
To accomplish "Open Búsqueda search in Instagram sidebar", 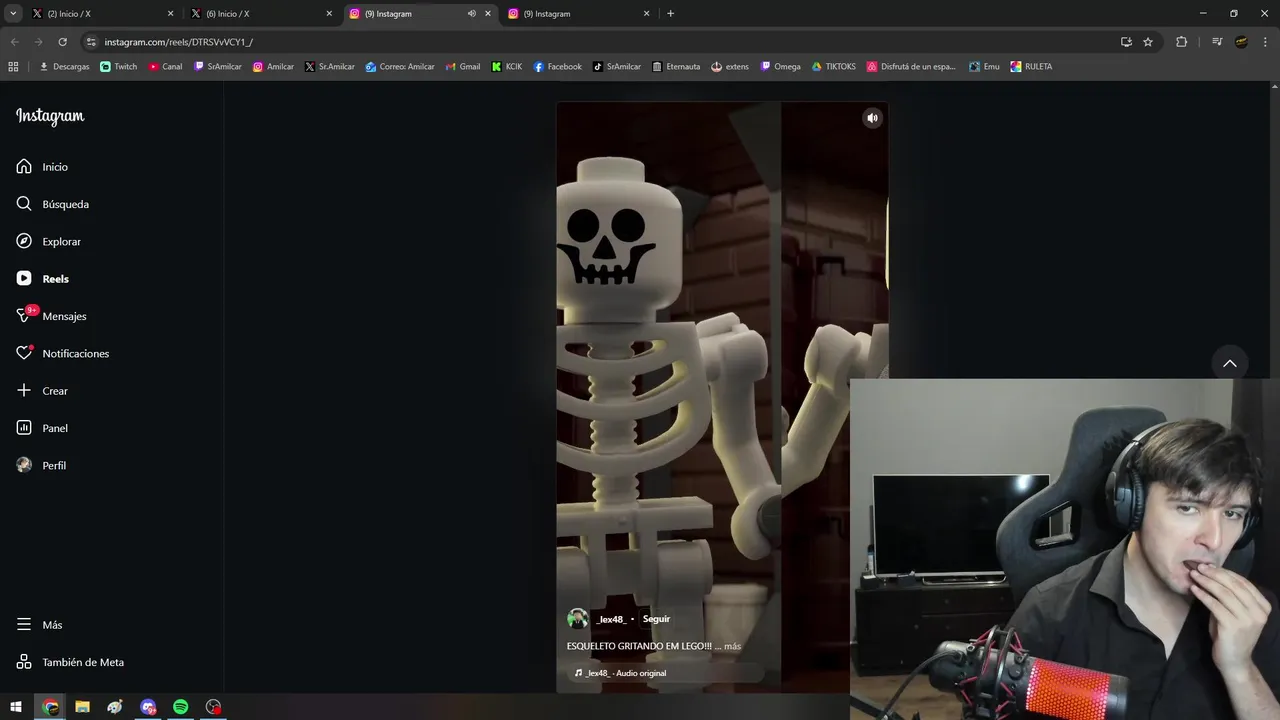I will 53,204.
